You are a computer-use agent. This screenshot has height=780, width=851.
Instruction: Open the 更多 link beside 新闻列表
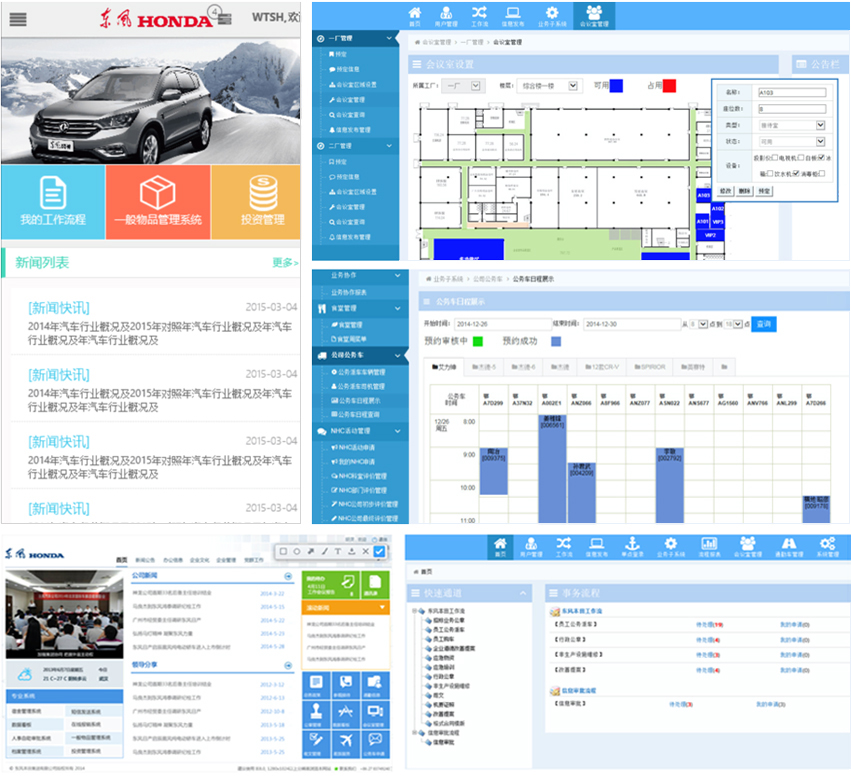pos(285,263)
